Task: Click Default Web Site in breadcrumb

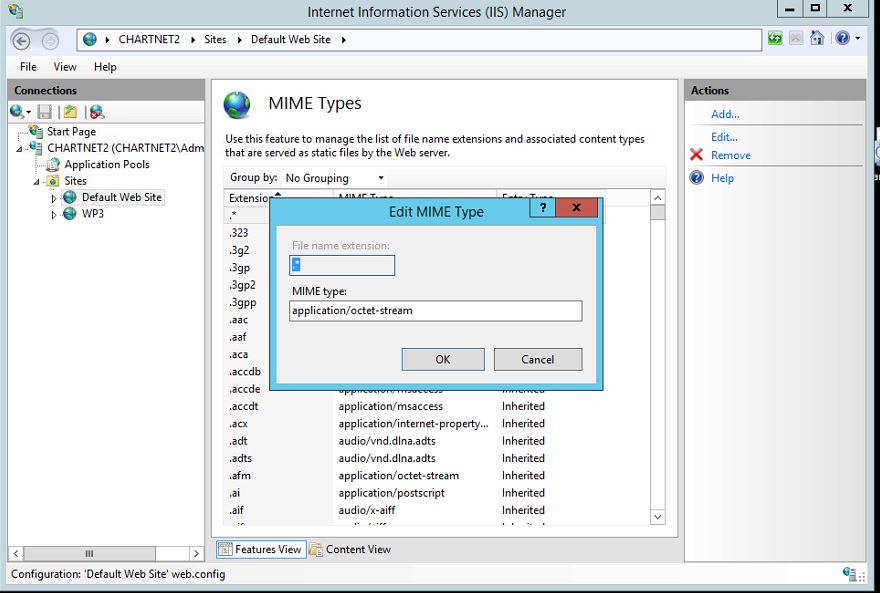Action: (x=291, y=39)
